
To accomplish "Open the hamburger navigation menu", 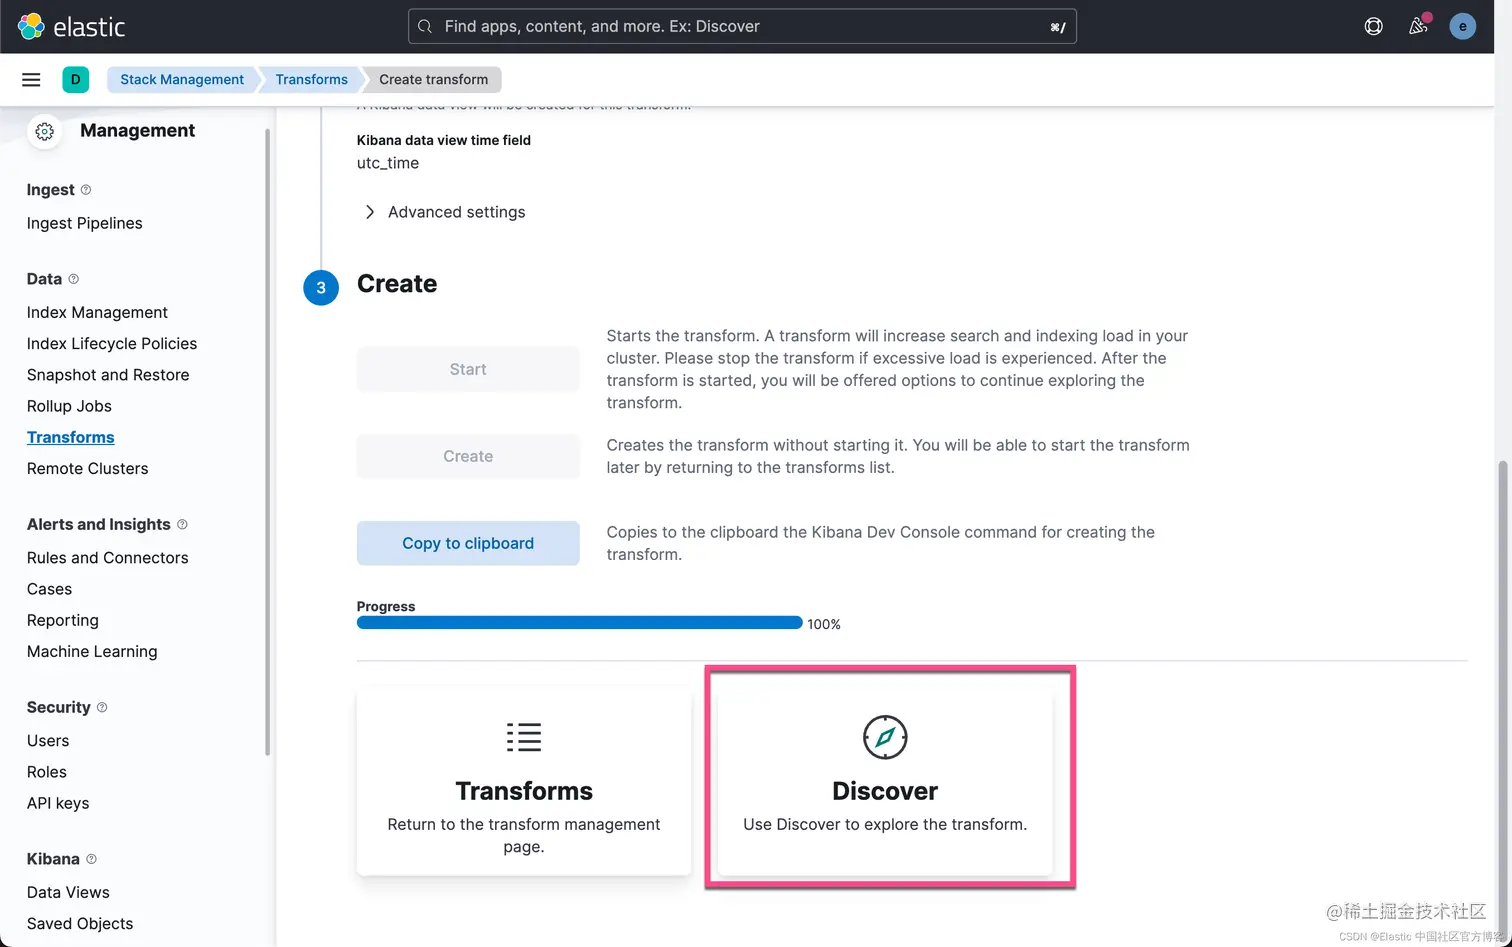I will [x=31, y=79].
